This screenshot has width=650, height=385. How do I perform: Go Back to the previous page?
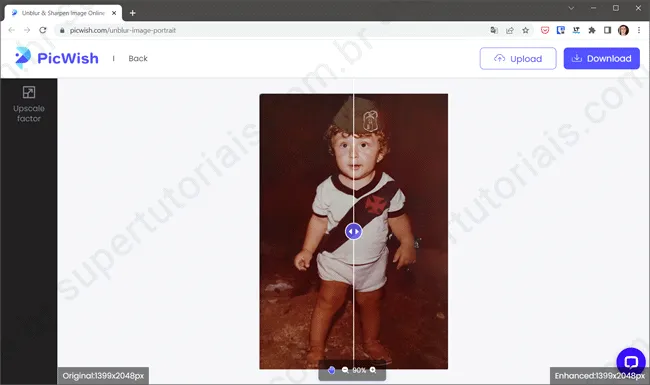coord(138,58)
